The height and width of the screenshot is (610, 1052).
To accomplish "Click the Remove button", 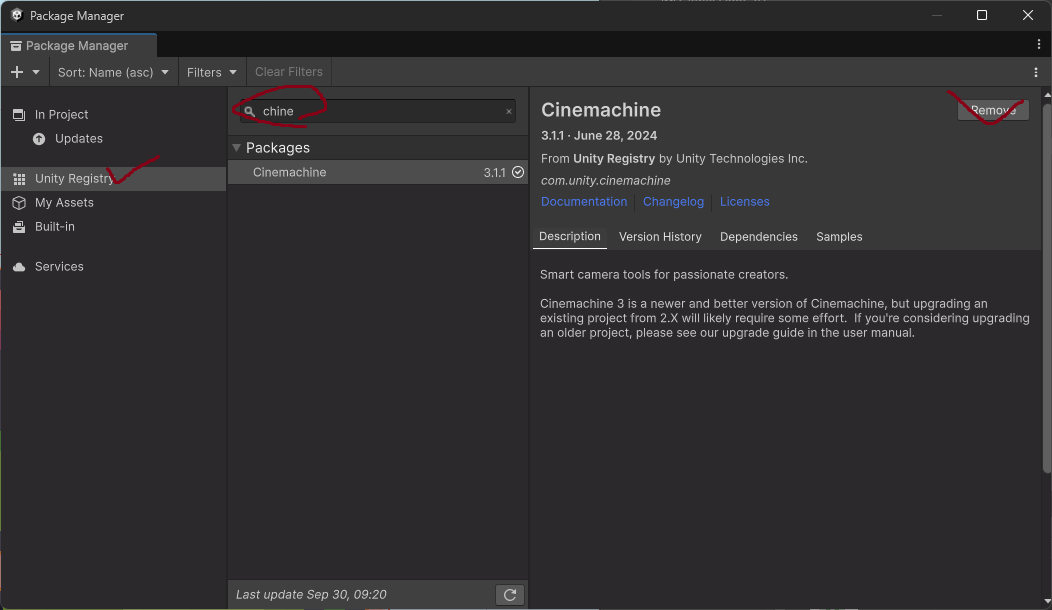I will pyautogui.click(x=993, y=110).
